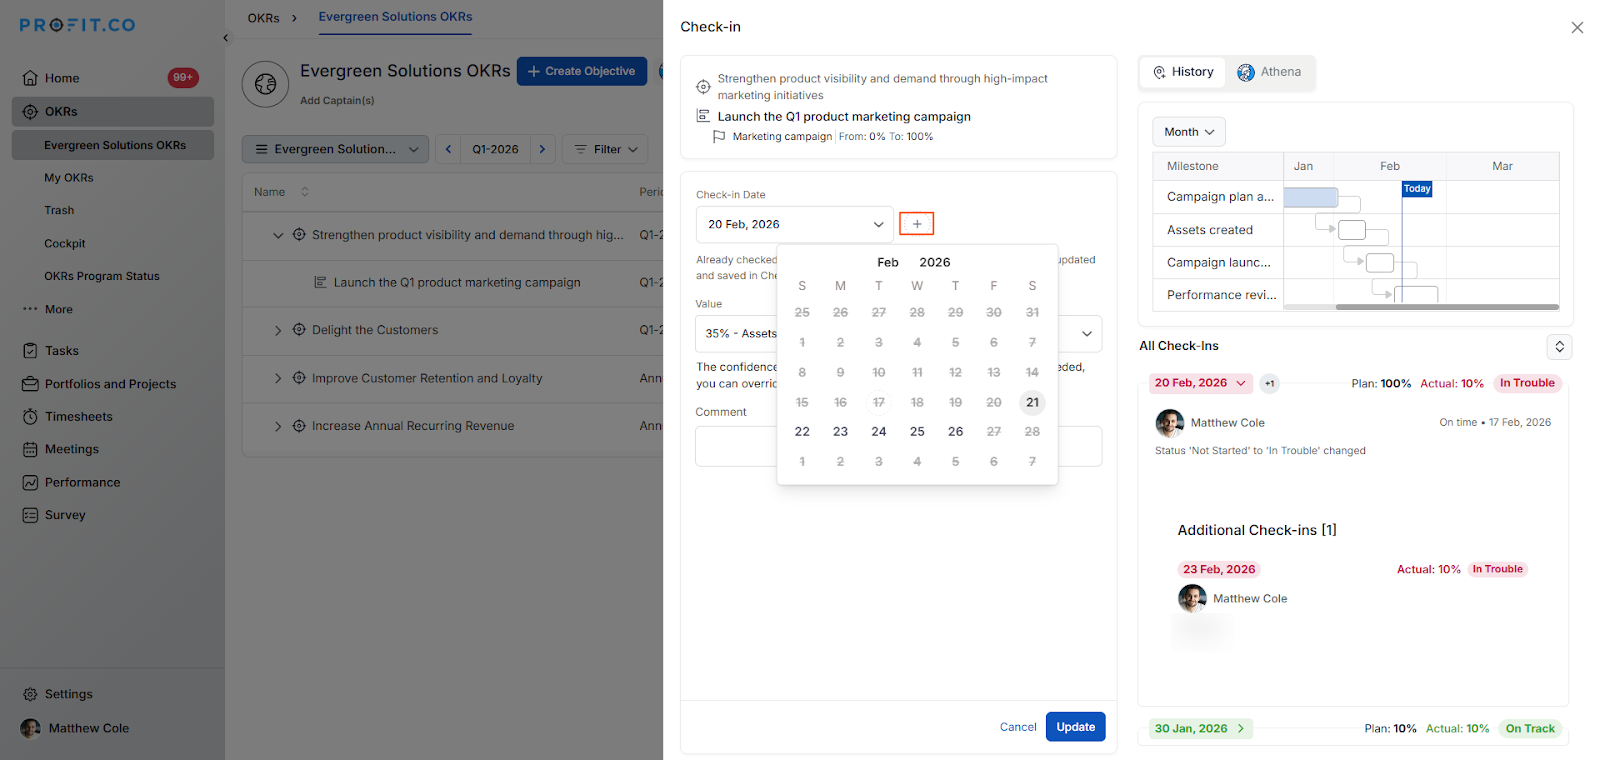The height and width of the screenshot is (760, 1600).
Task: Pick 24 in the February calendar
Action: (x=879, y=432)
